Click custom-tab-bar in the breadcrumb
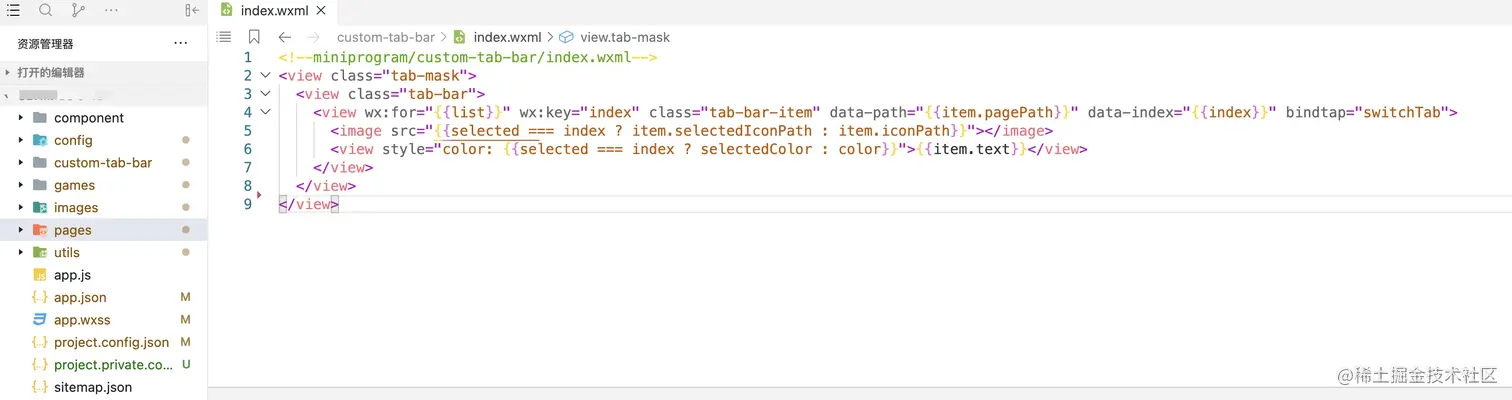 [386, 37]
